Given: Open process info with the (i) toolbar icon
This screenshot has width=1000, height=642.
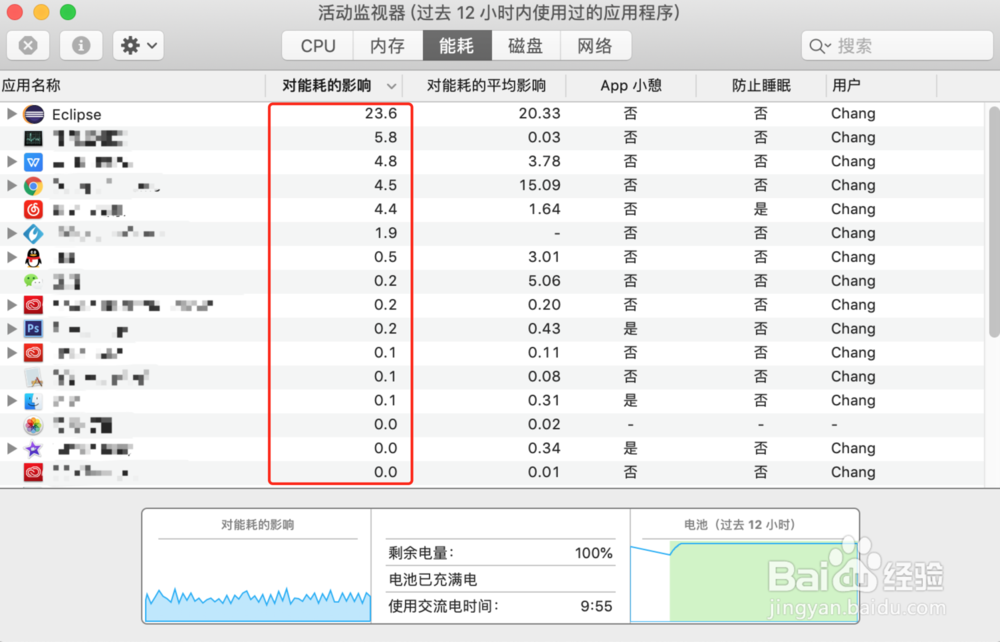Looking at the screenshot, I should (80, 44).
